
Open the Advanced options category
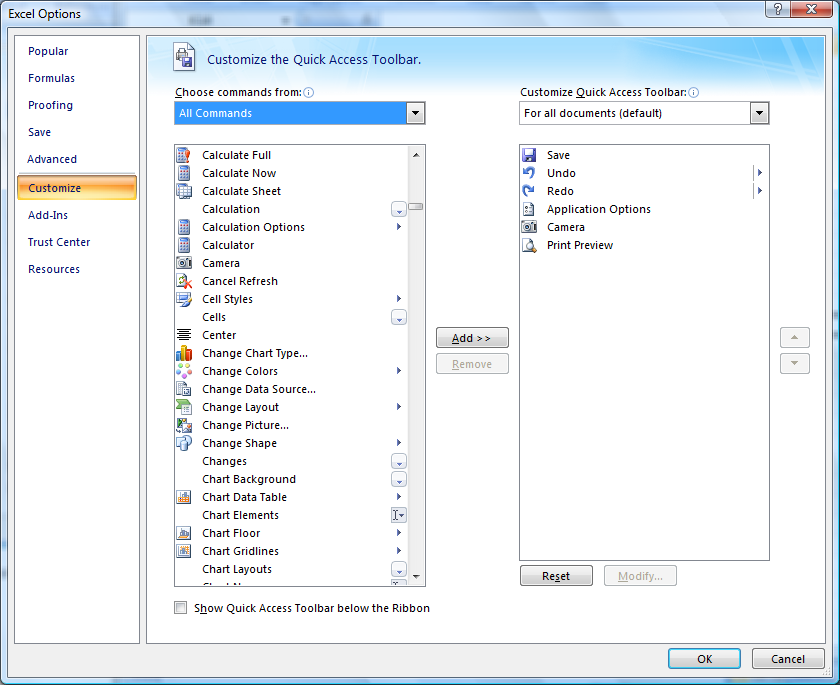pyautogui.click(x=52, y=159)
